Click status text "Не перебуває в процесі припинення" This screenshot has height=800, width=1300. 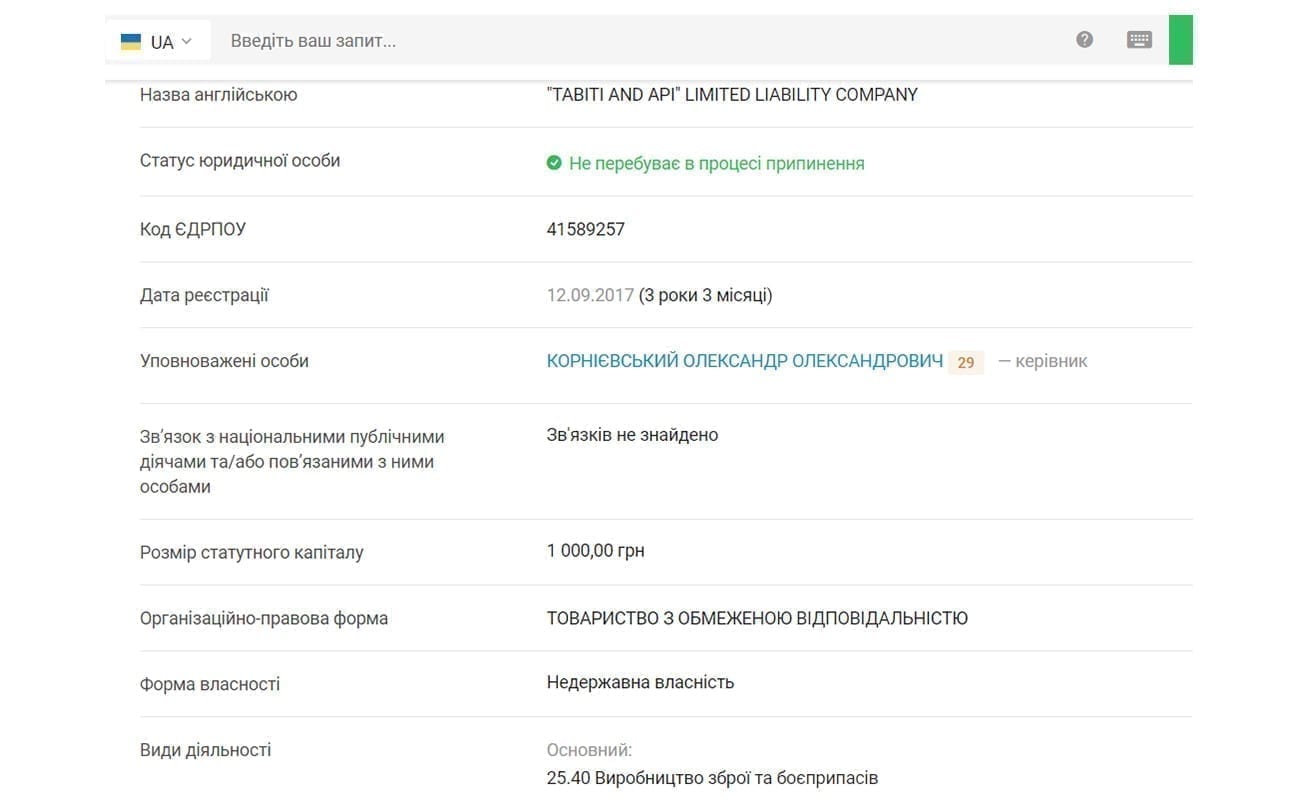(x=717, y=163)
